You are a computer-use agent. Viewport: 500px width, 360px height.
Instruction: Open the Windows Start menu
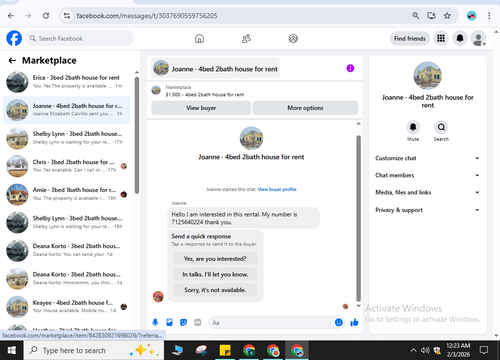12,350
